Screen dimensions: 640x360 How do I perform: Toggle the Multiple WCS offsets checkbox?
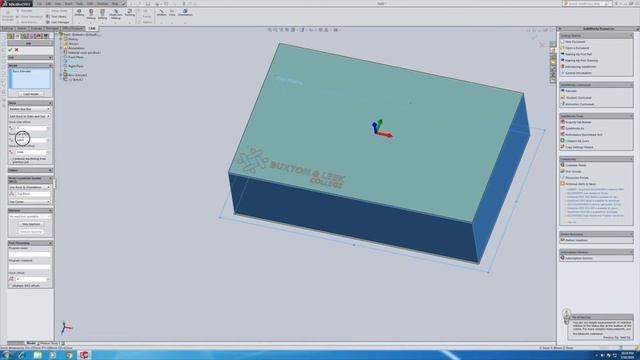click(x=10, y=286)
